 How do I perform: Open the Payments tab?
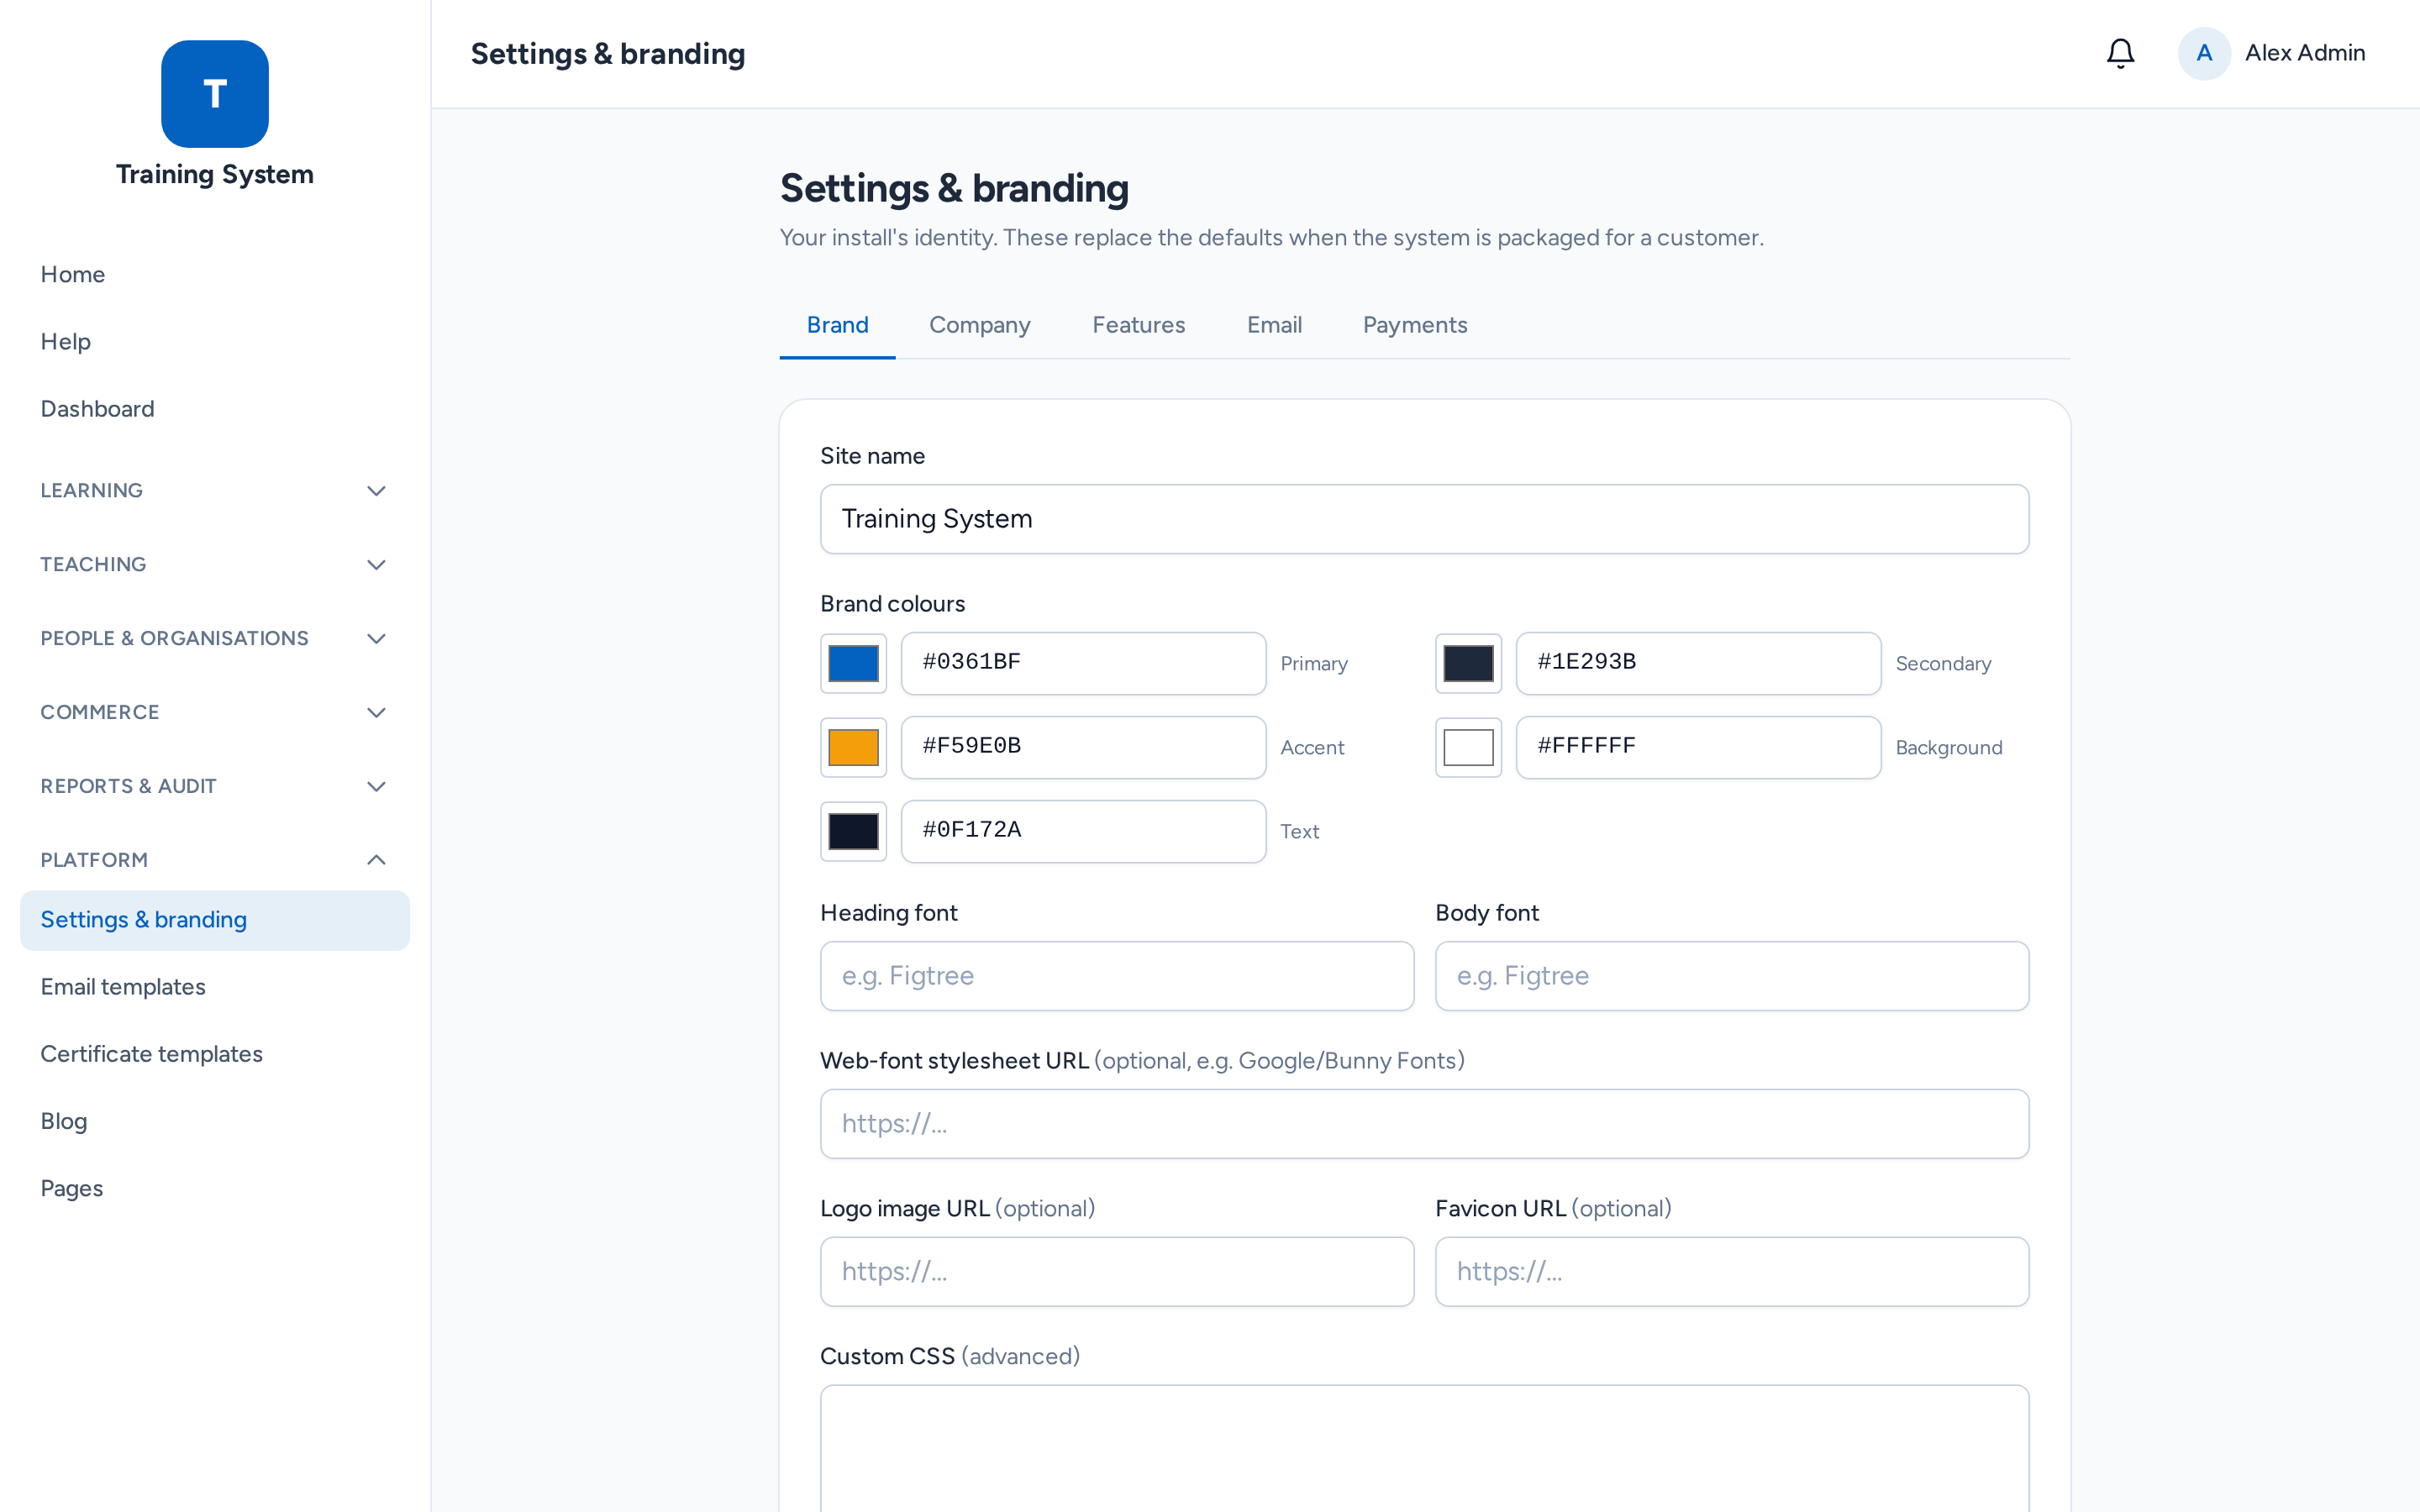(1415, 325)
